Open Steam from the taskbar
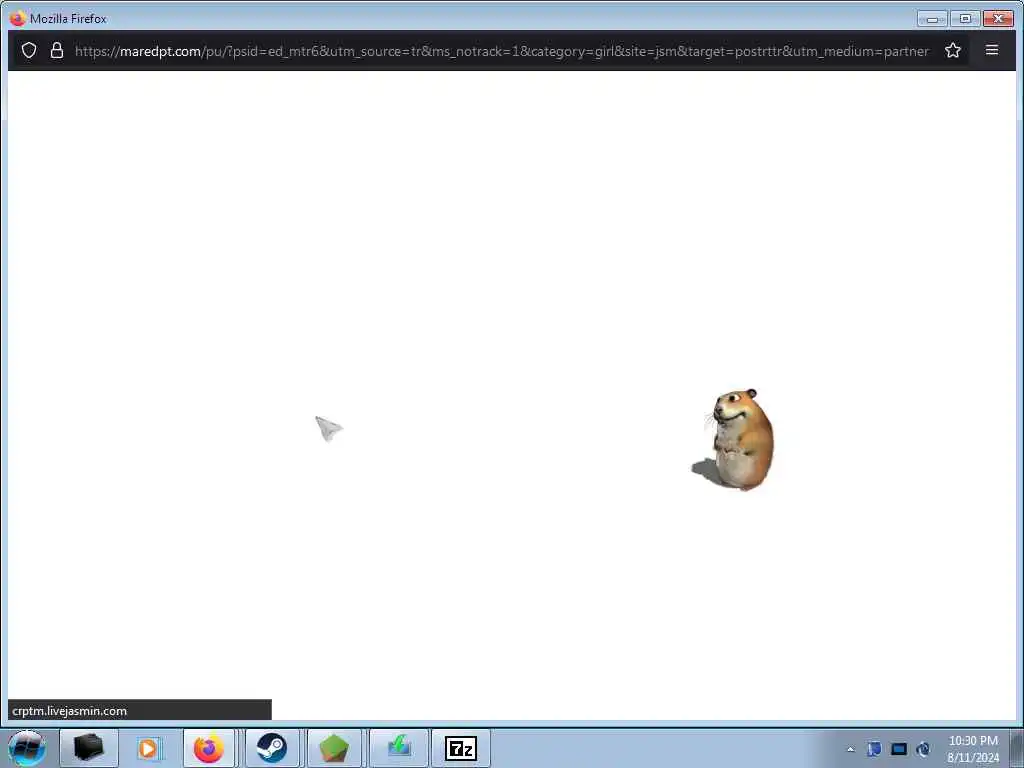This screenshot has height=768, width=1024. [272, 748]
